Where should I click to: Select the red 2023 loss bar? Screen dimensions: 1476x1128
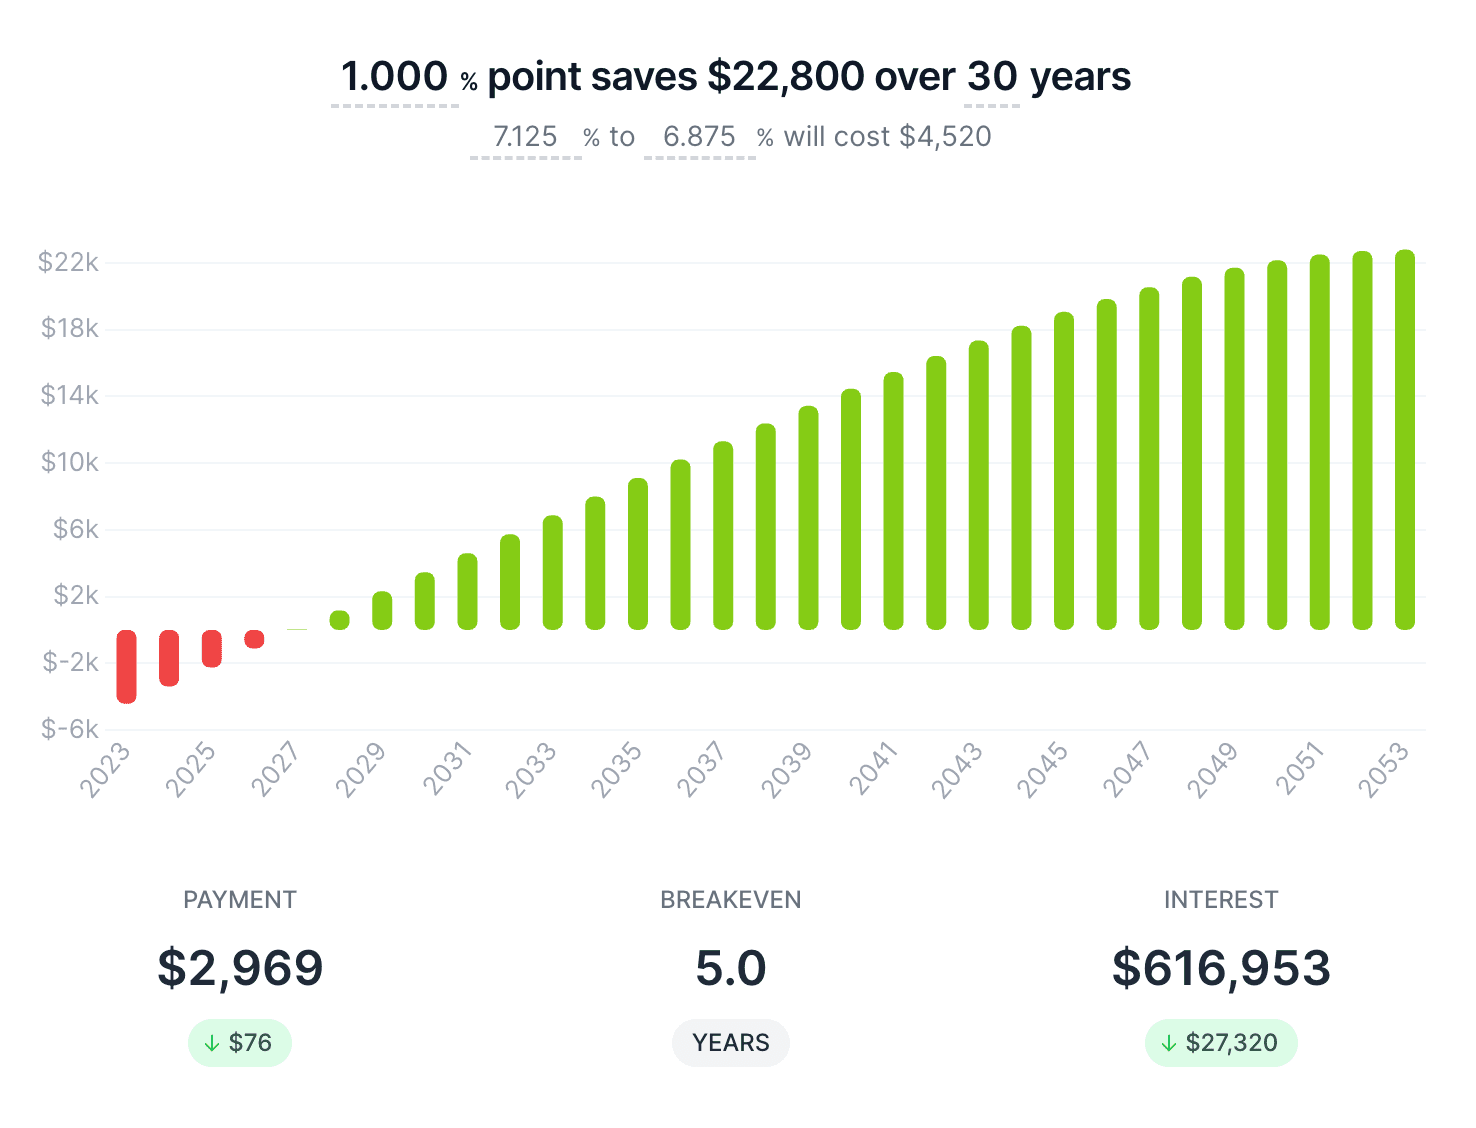127,666
